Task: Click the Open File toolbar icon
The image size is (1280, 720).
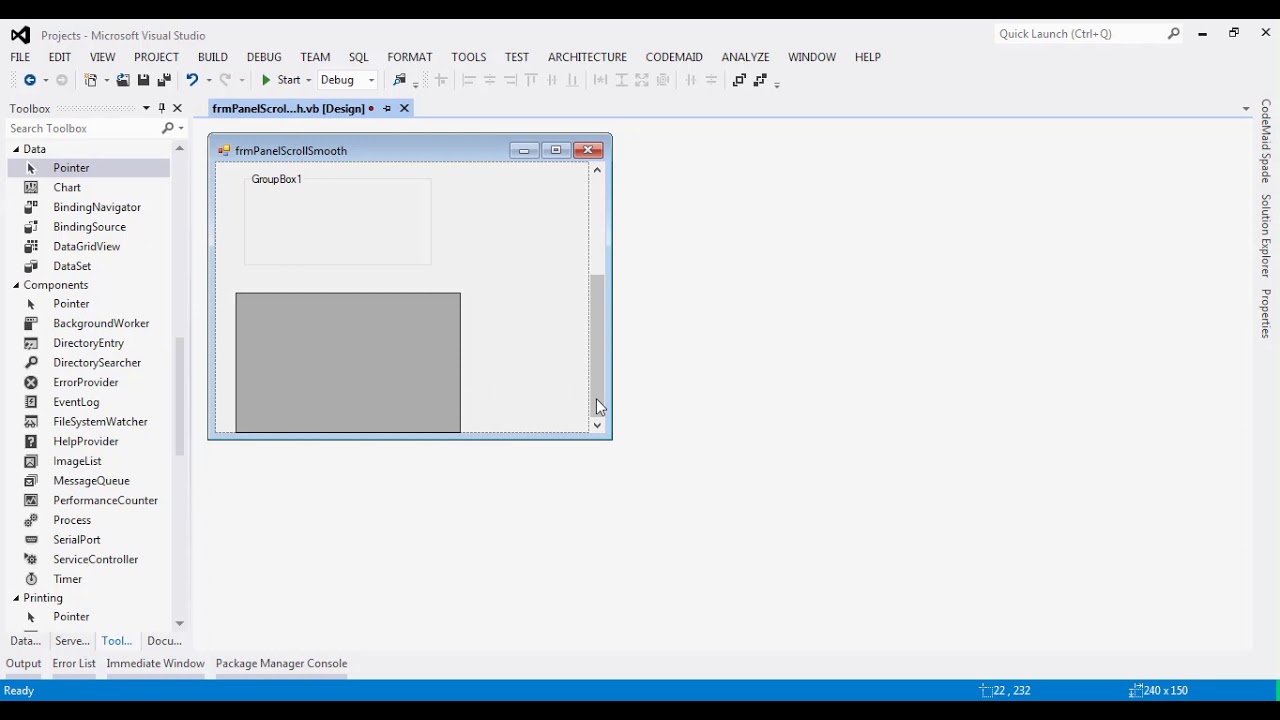Action: tap(123, 80)
